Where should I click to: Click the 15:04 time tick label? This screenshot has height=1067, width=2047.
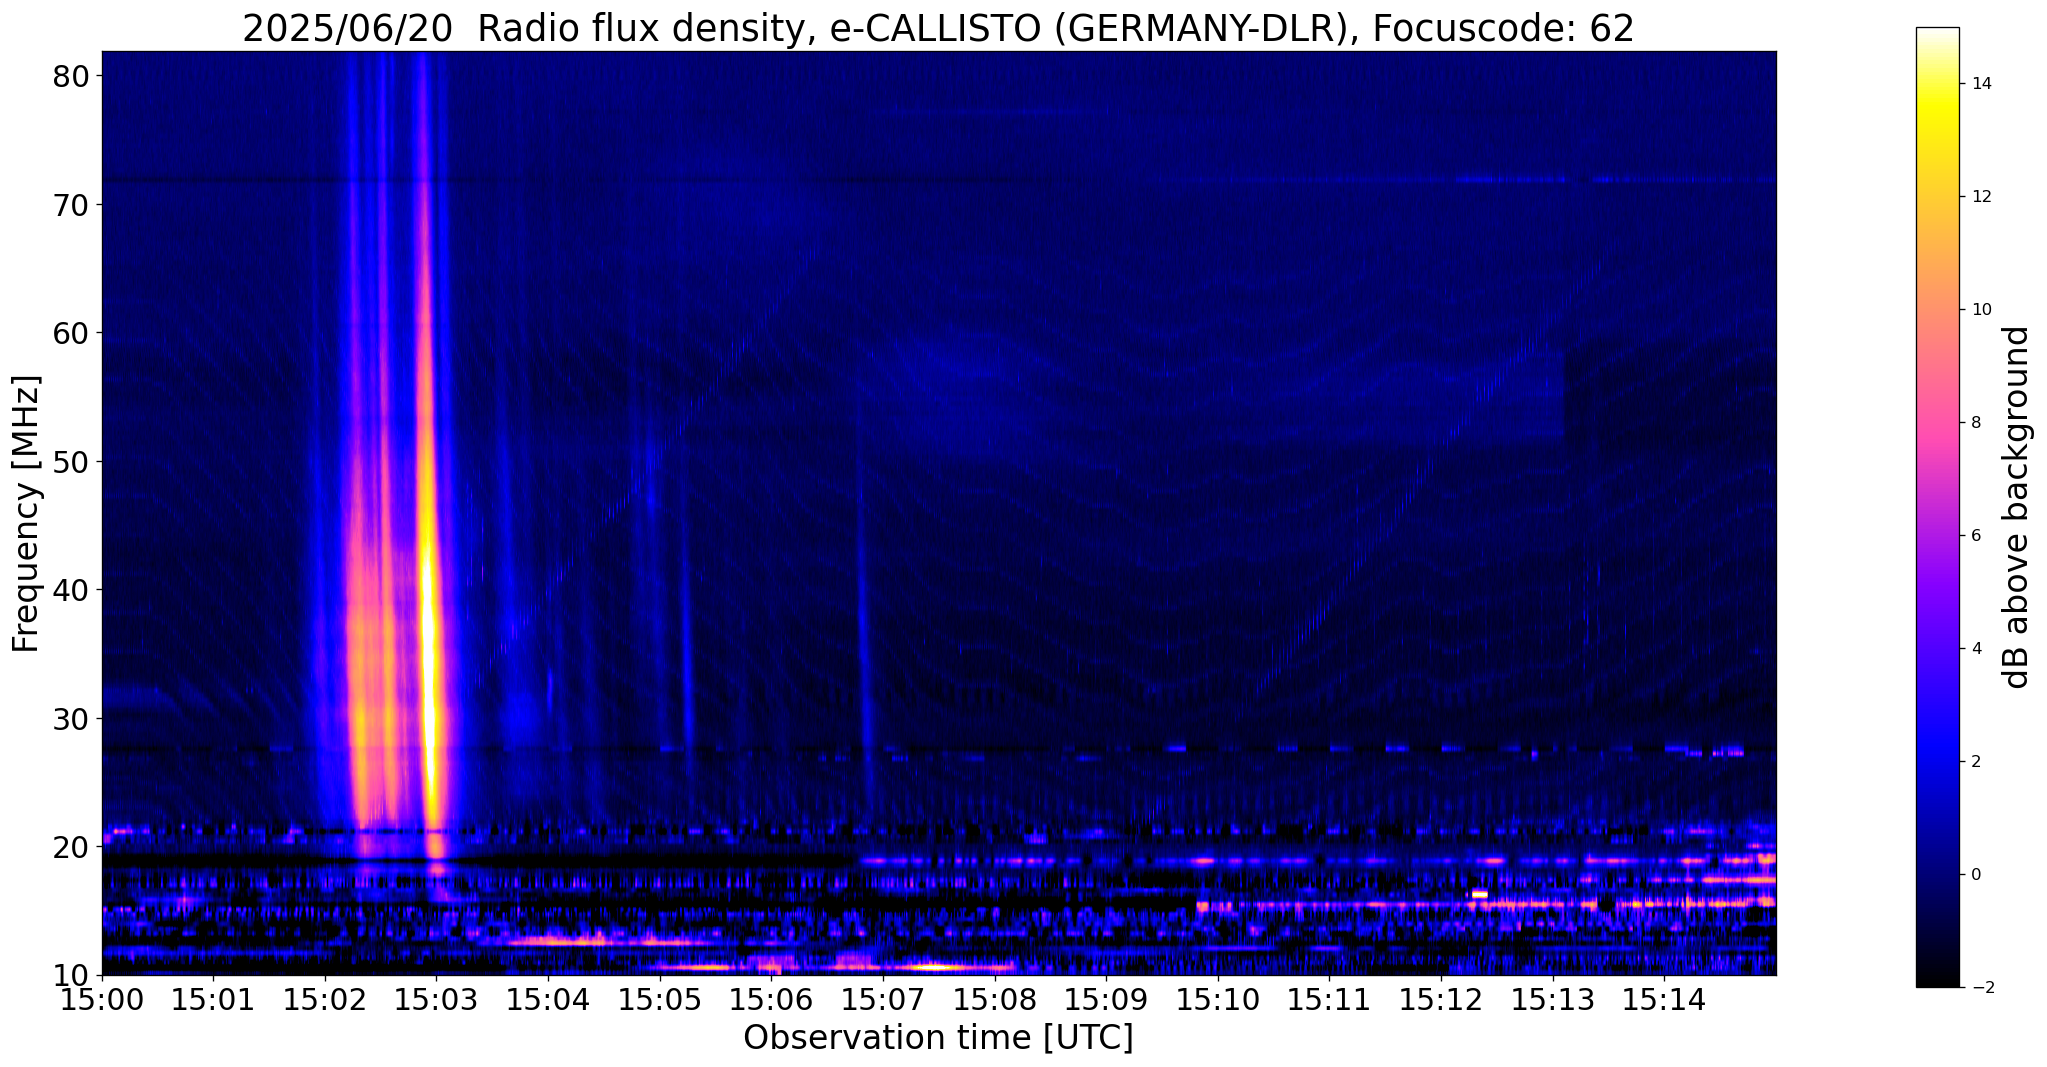tap(548, 1000)
